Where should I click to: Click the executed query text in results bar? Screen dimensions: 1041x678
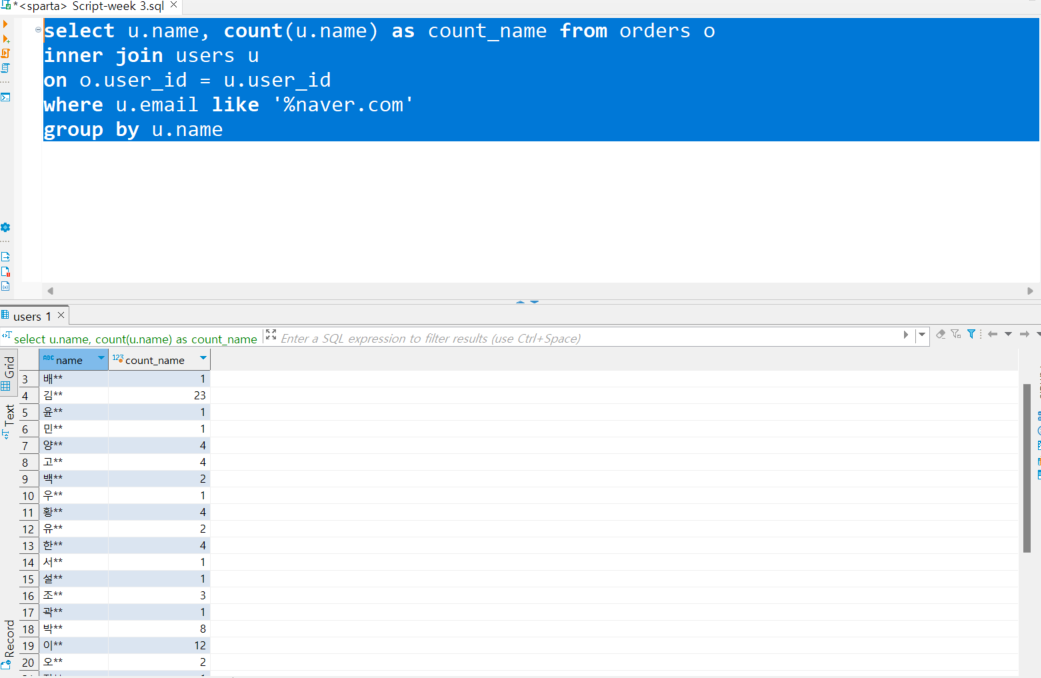tap(135, 339)
